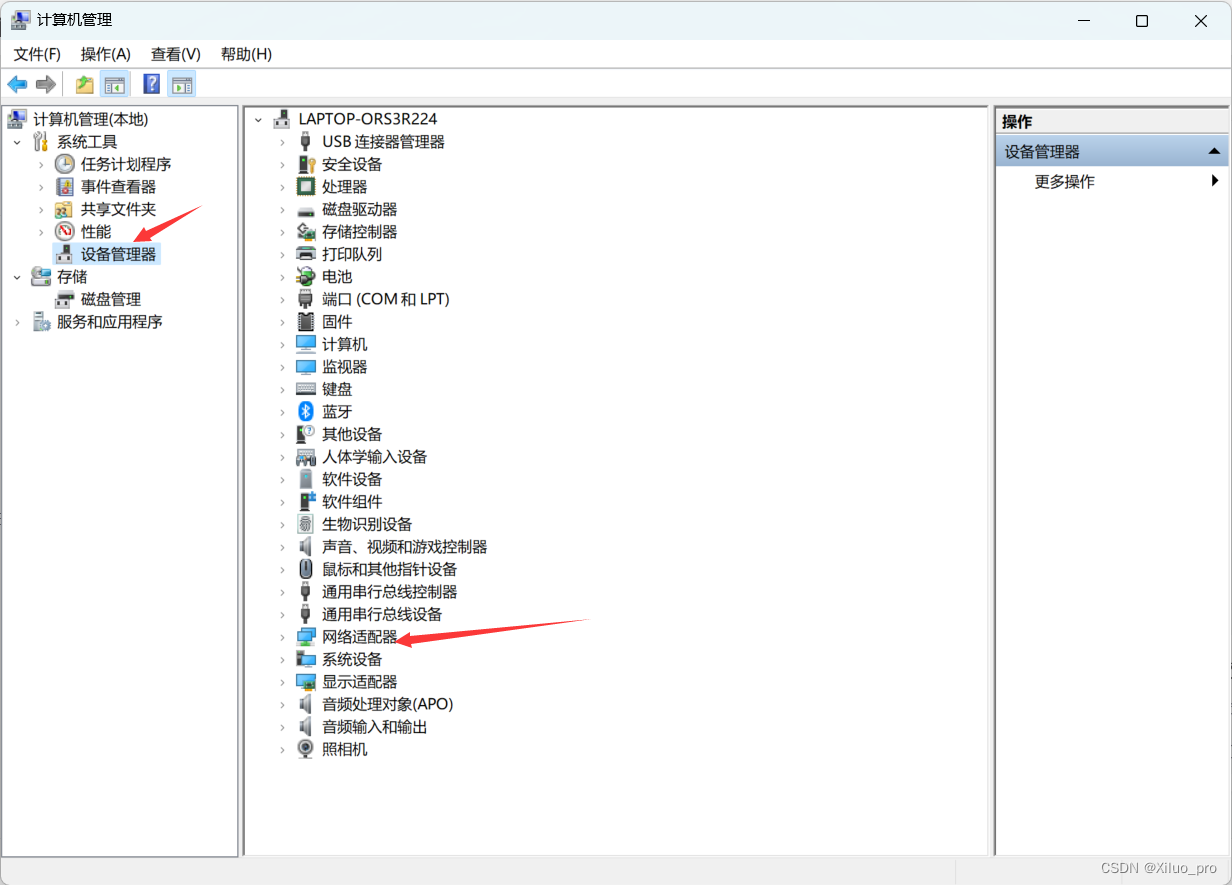
Task: Expand the 端口 (COM 和 LPT) node
Action: point(282,299)
